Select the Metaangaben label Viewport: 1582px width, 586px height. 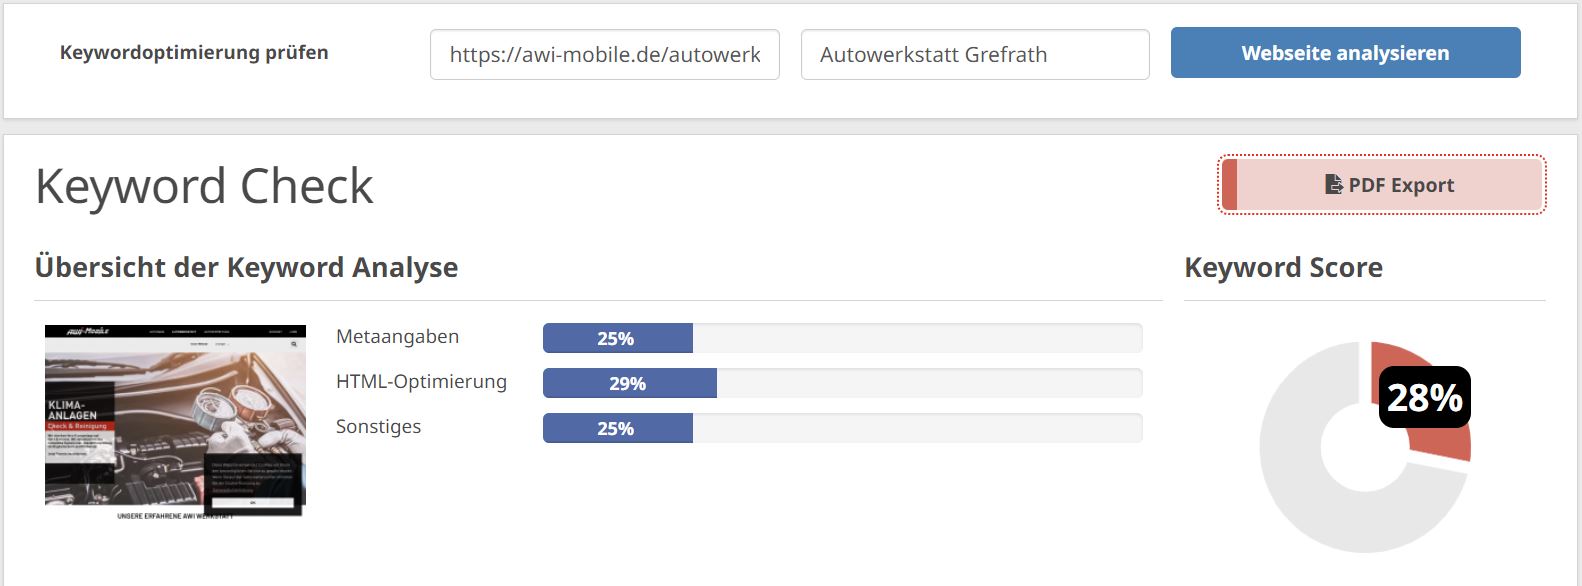[397, 337]
